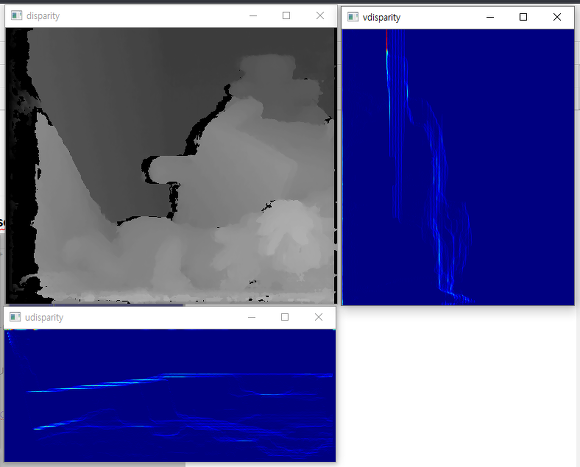This screenshot has height=467, width=580.
Task: Maximize the disparity window
Action: (x=286, y=16)
